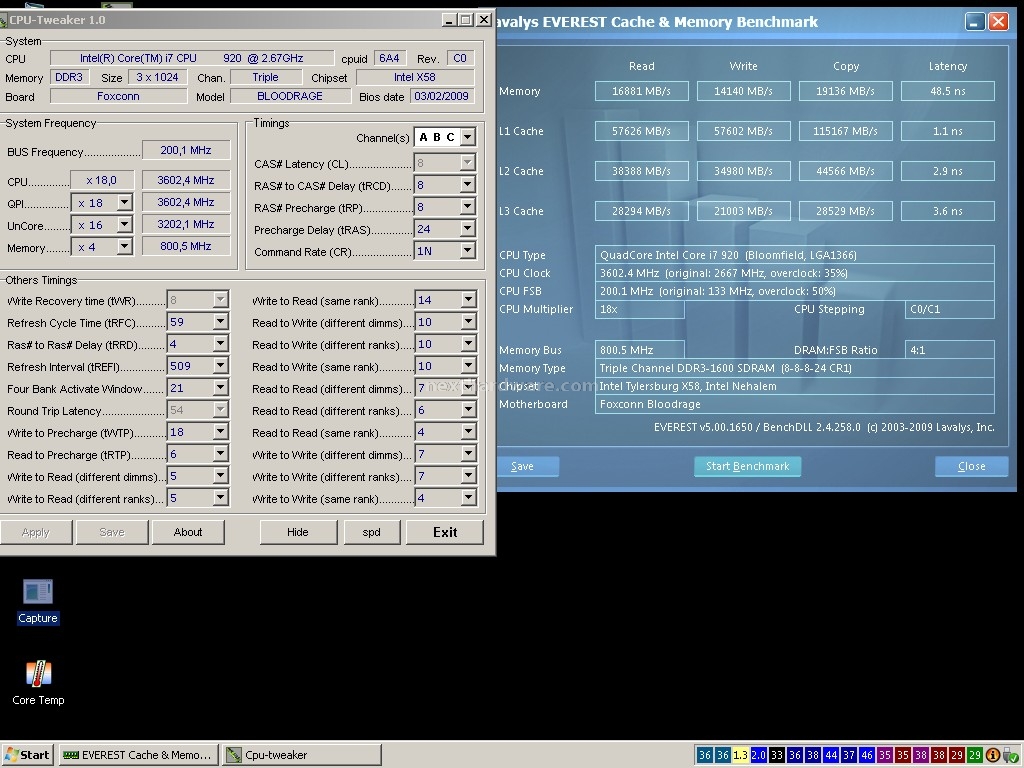1024x768 pixels.
Task: Click the blue 2.0 tray indicator
Action: pyautogui.click(x=758, y=755)
